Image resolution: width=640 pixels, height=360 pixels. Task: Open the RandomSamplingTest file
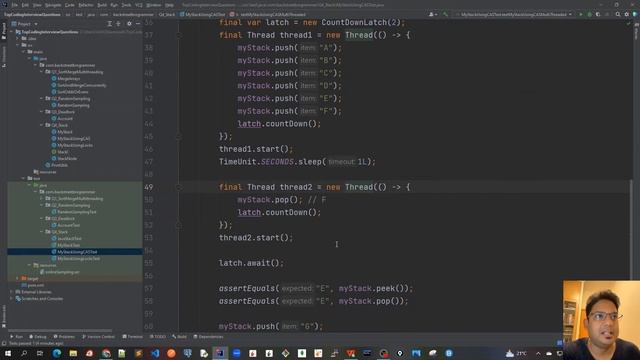pos(74,212)
